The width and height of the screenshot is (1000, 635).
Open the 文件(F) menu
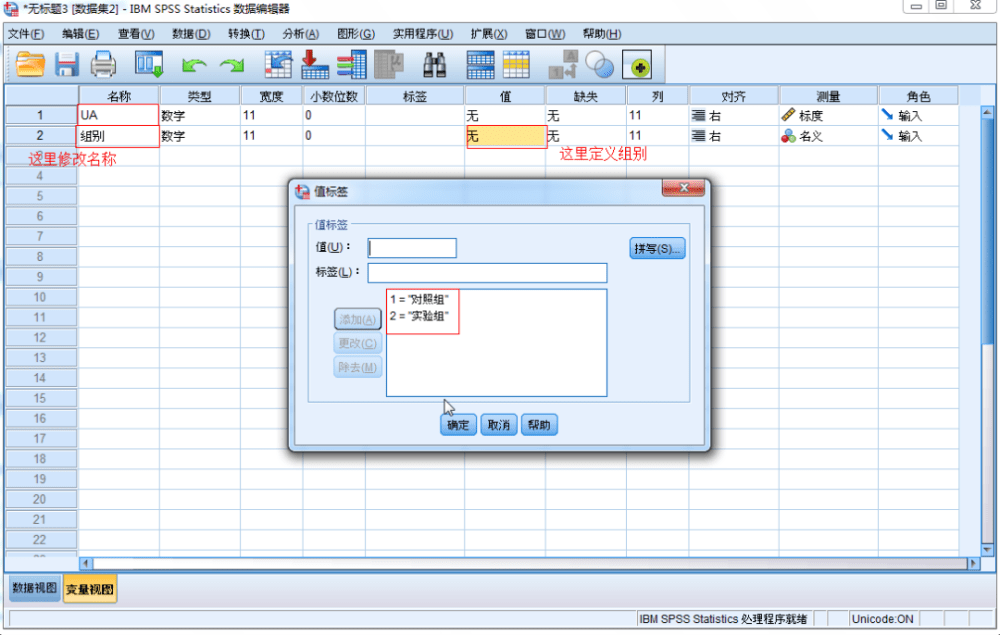pyautogui.click(x=26, y=34)
